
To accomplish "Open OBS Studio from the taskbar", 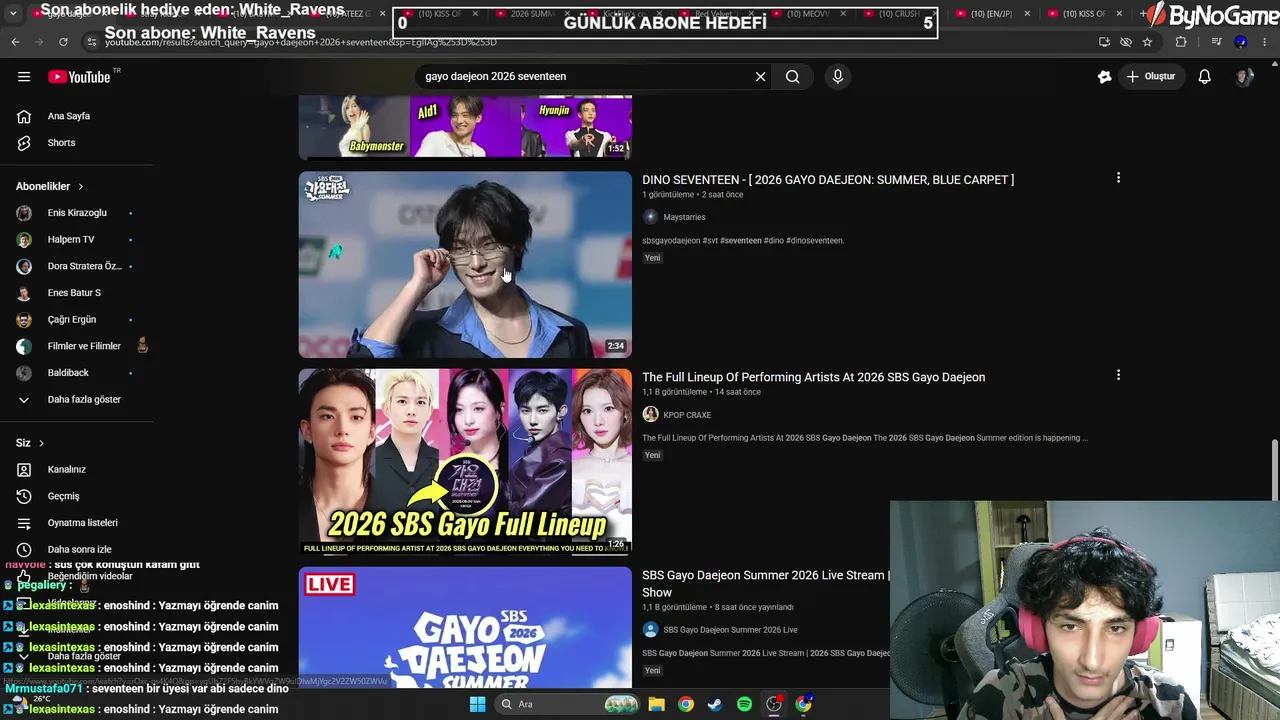I will click(774, 704).
